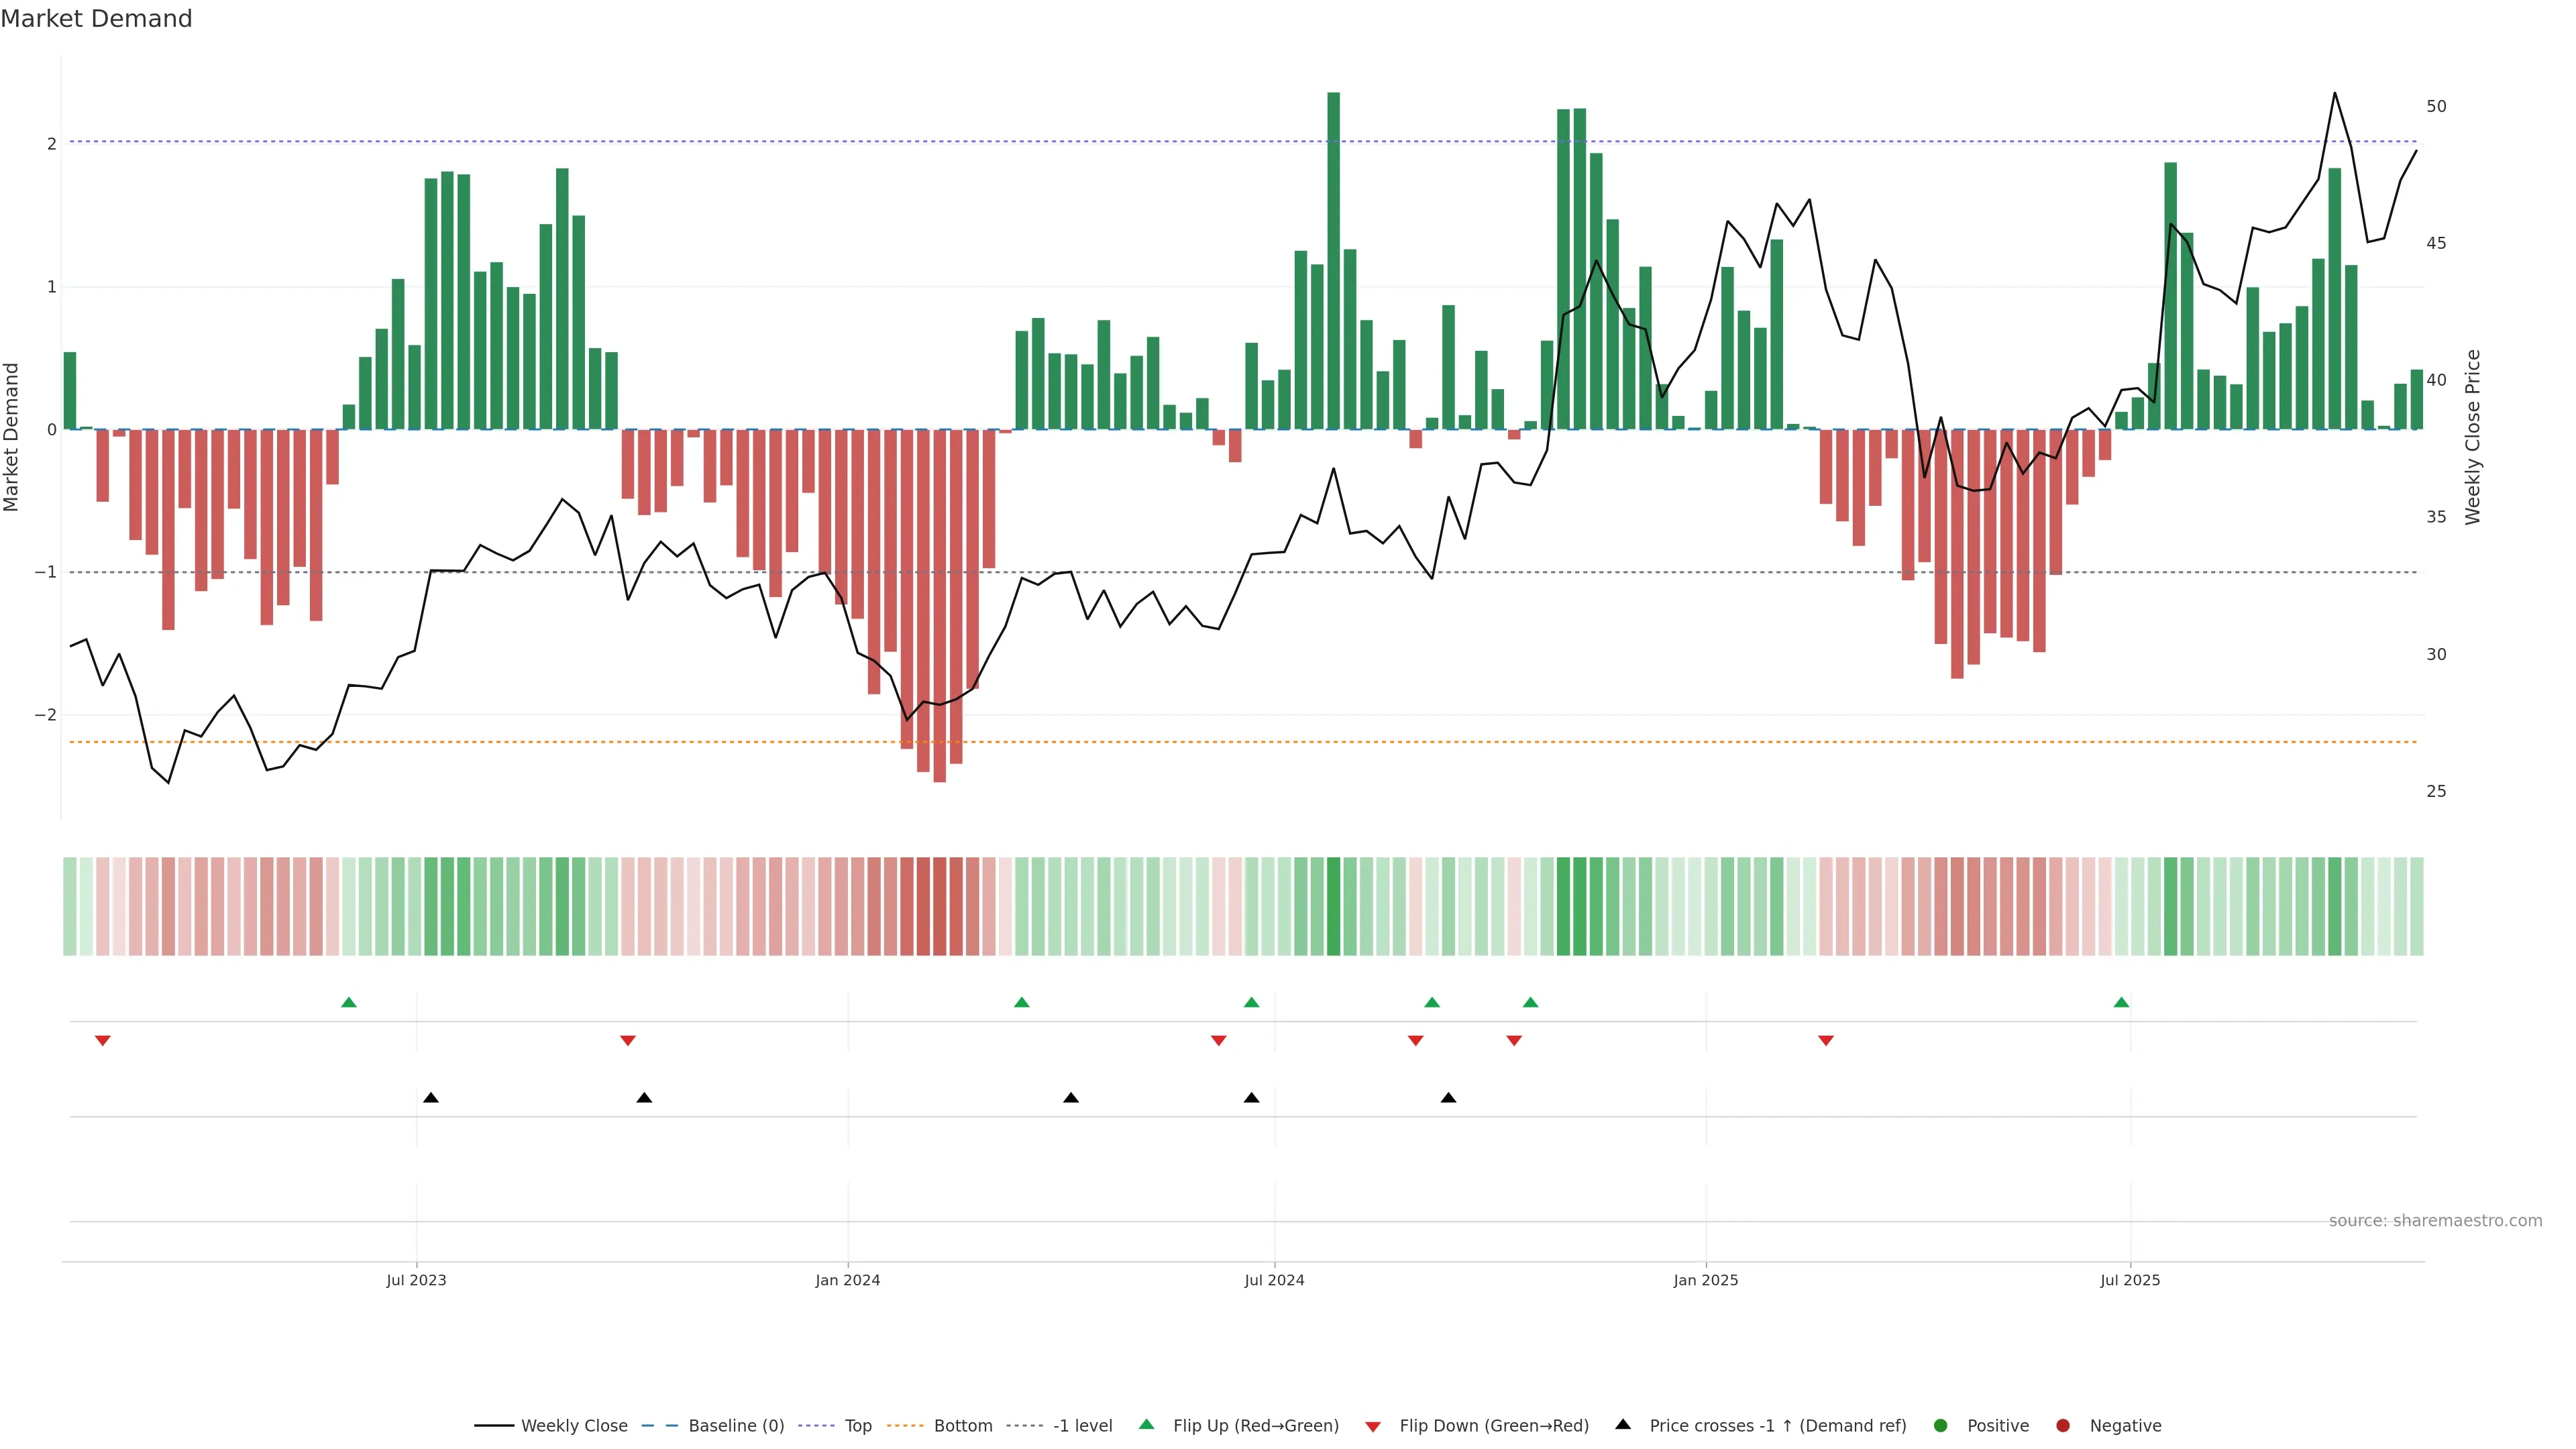
Task: Click the Jul 2024 x-axis label
Action: tap(1274, 1281)
